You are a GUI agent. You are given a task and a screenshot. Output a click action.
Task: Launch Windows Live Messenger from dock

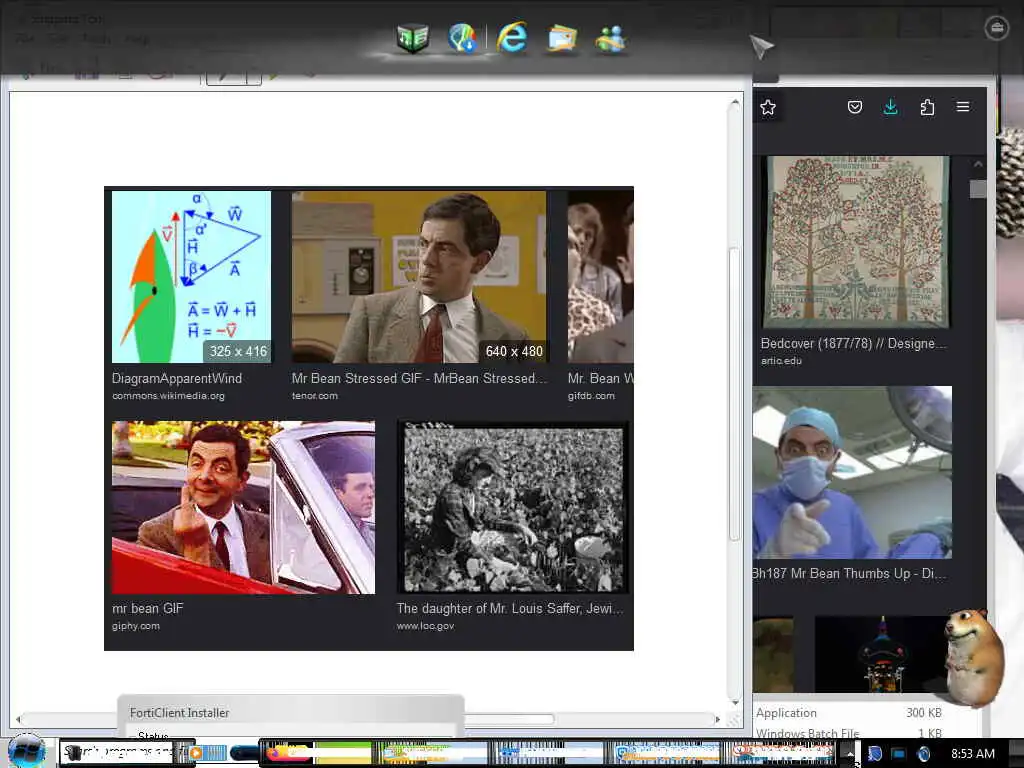click(x=611, y=39)
